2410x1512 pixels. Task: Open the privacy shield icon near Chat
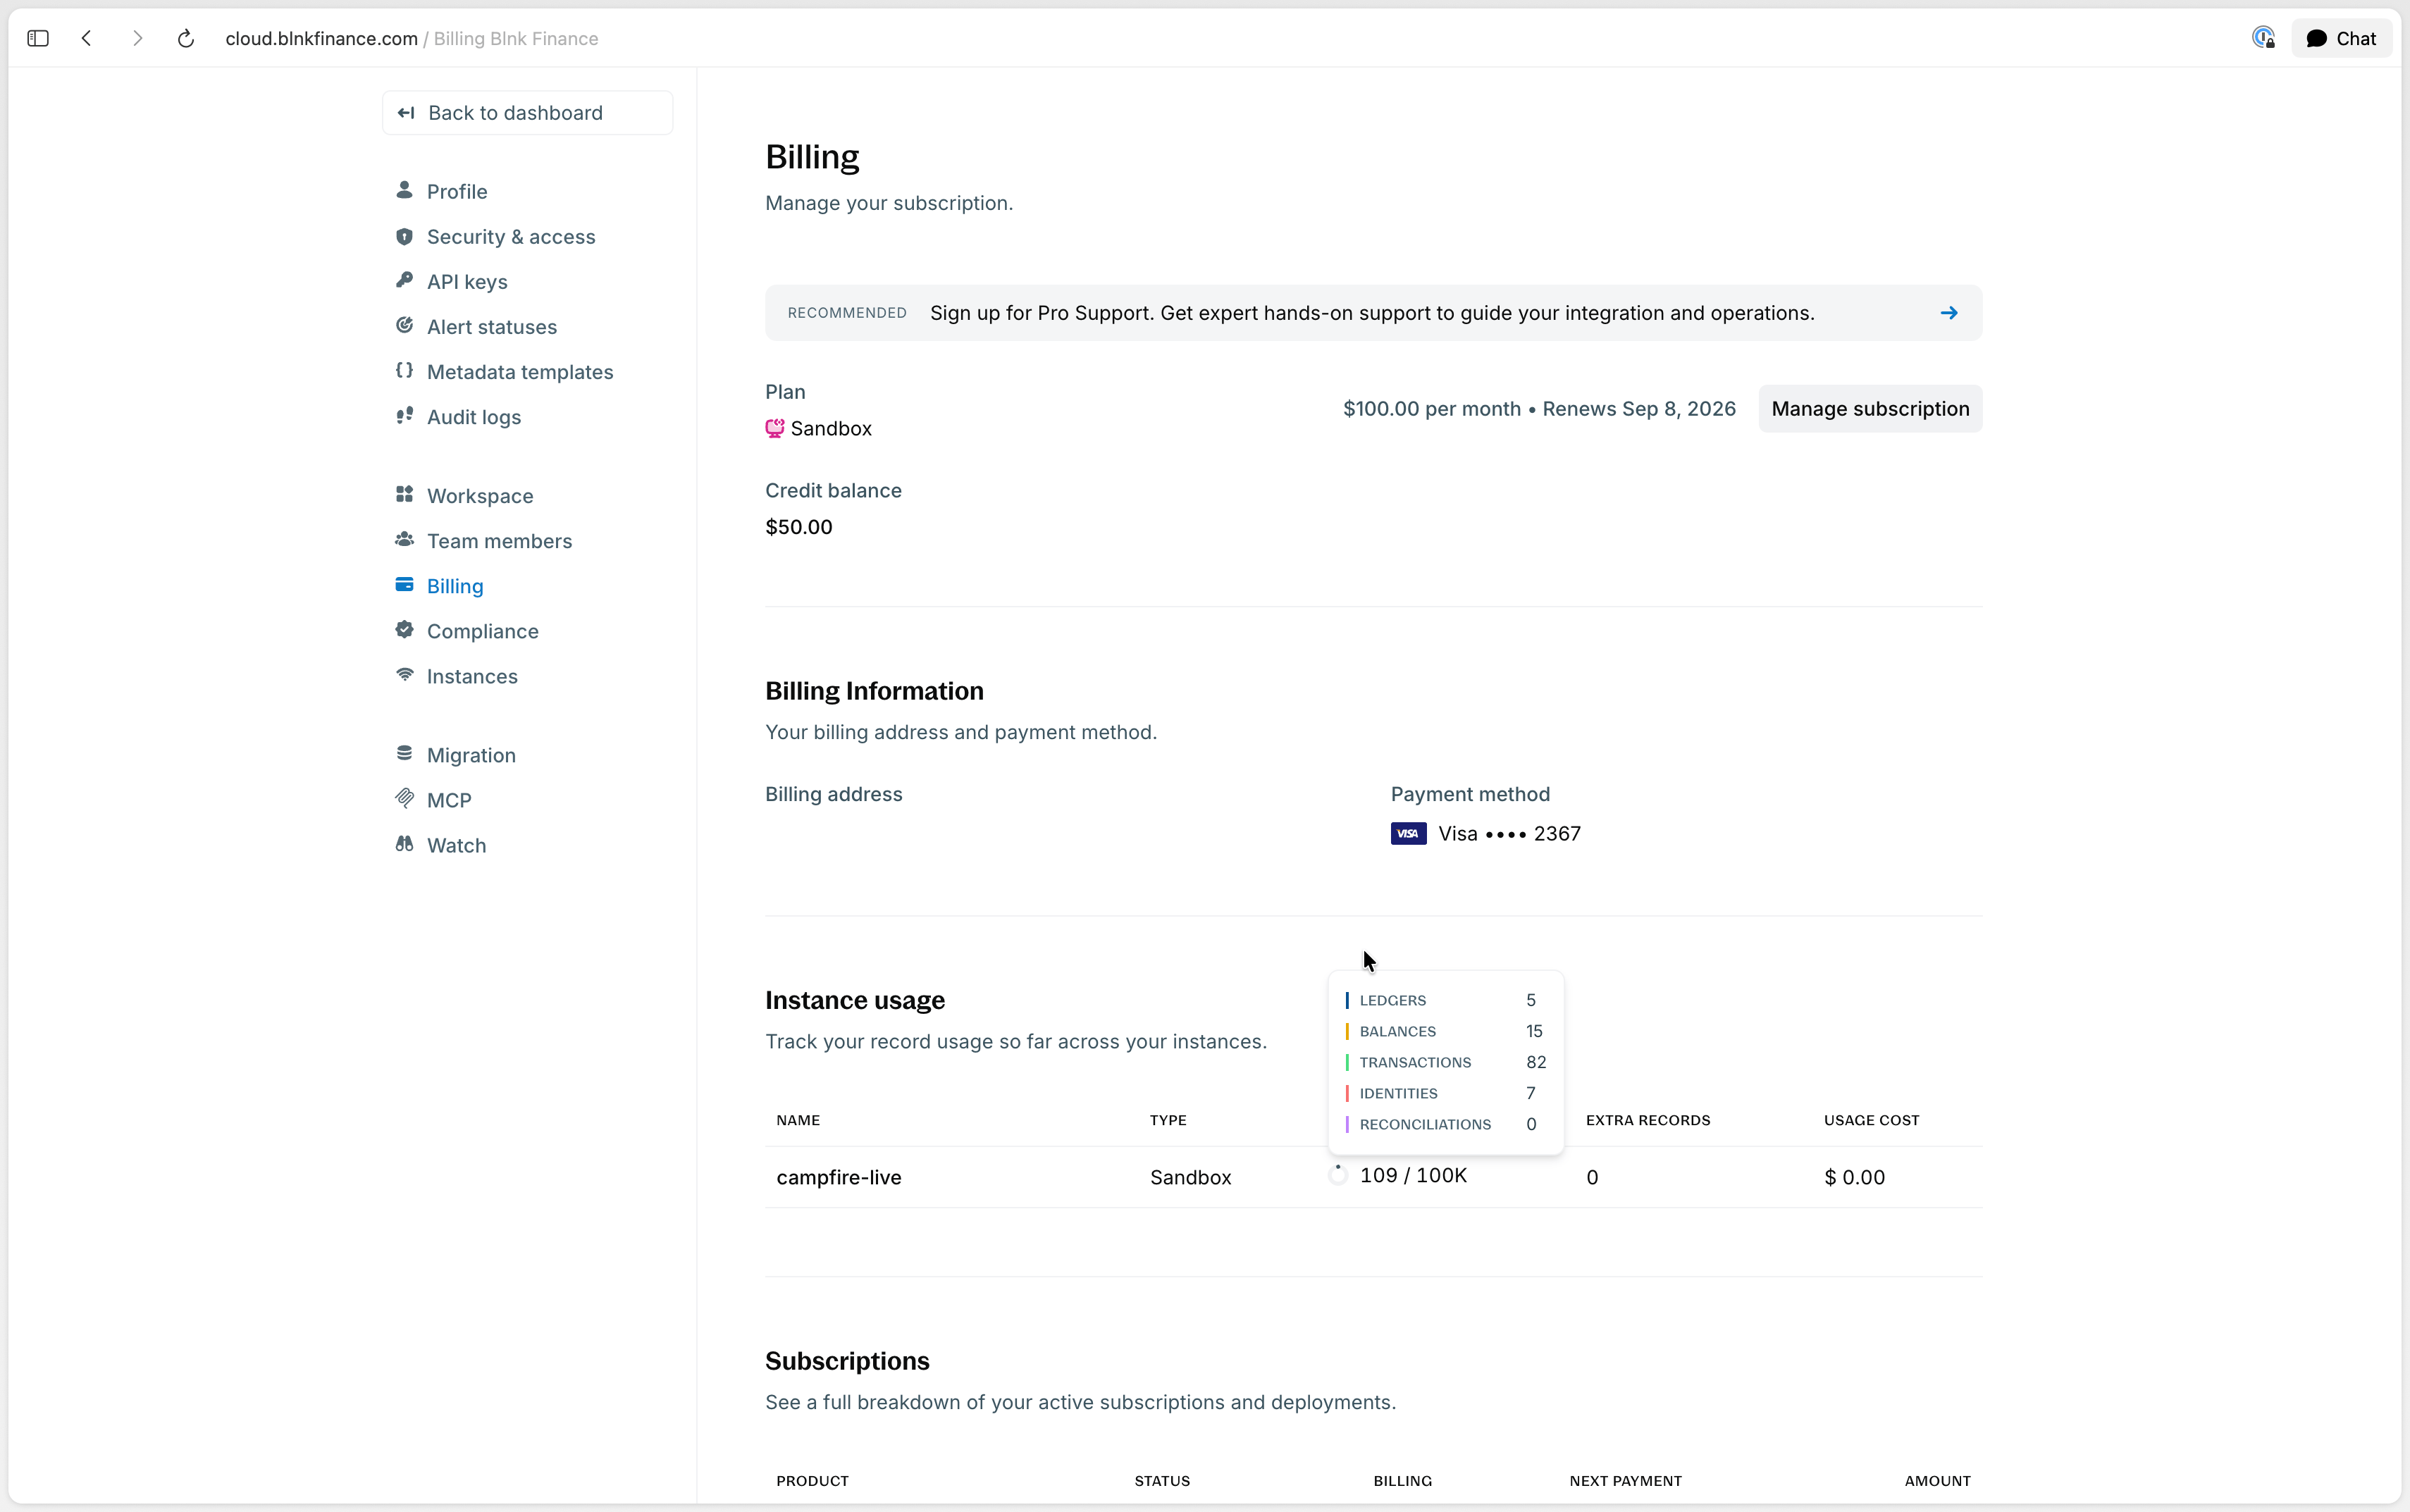point(2263,38)
